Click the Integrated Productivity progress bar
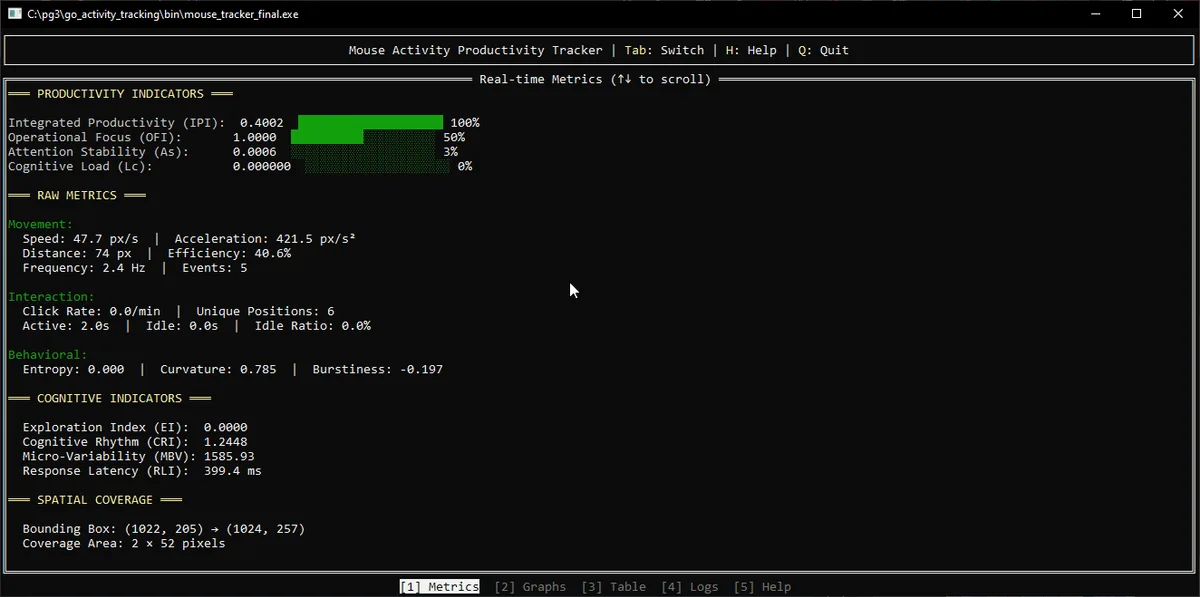This screenshot has height=597, width=1200. (370, 123)
